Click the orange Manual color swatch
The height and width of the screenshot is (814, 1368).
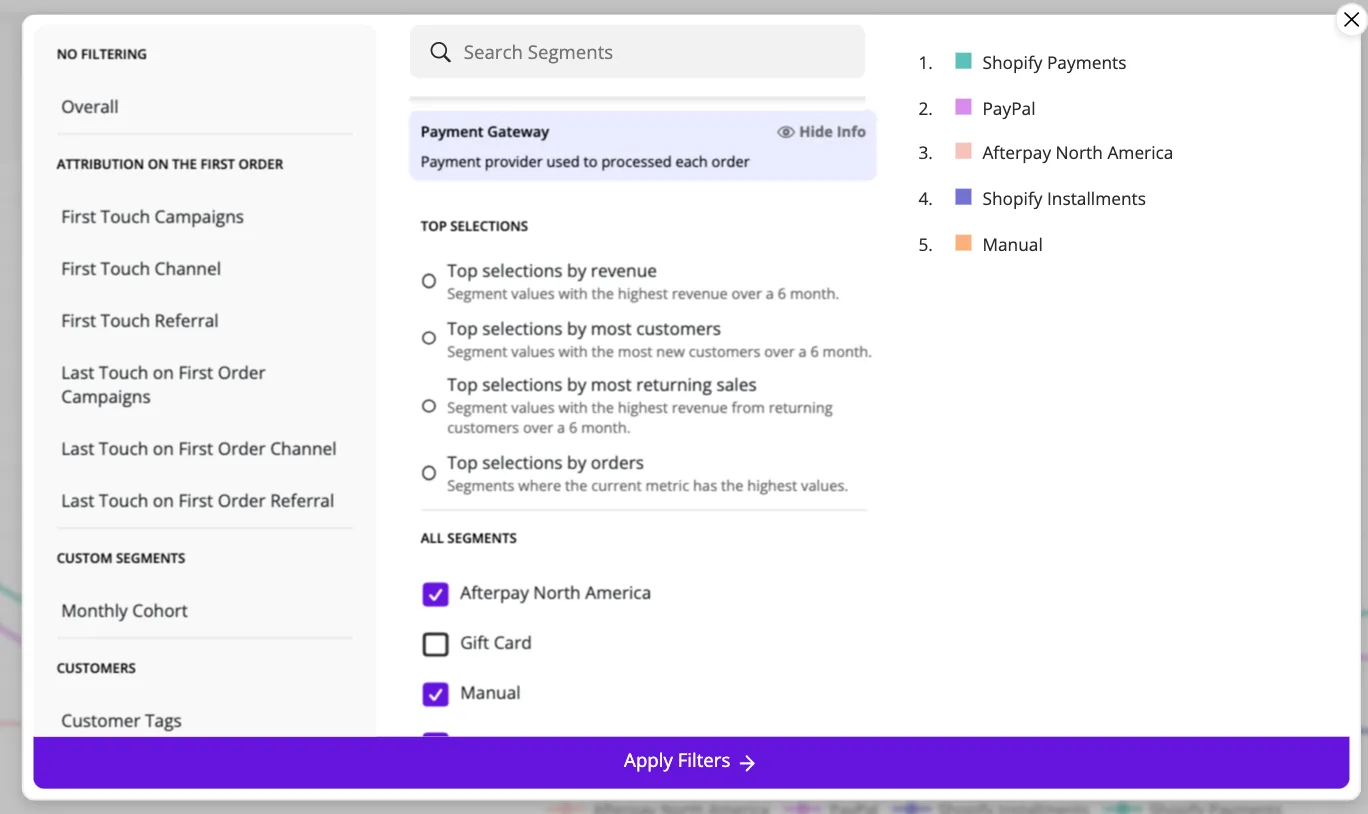[x=963, y=243]
